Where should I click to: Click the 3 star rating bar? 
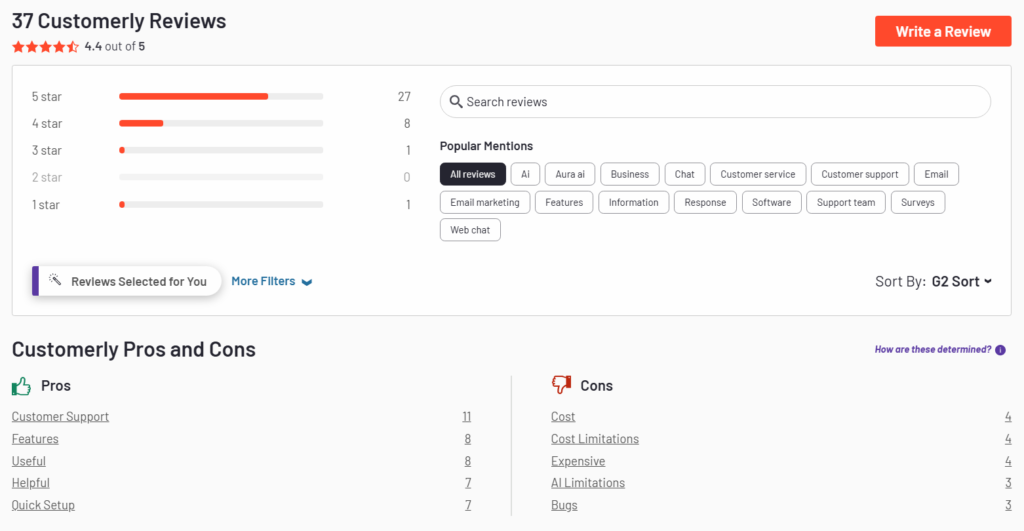pyautogui.click(x=221, y=150)
